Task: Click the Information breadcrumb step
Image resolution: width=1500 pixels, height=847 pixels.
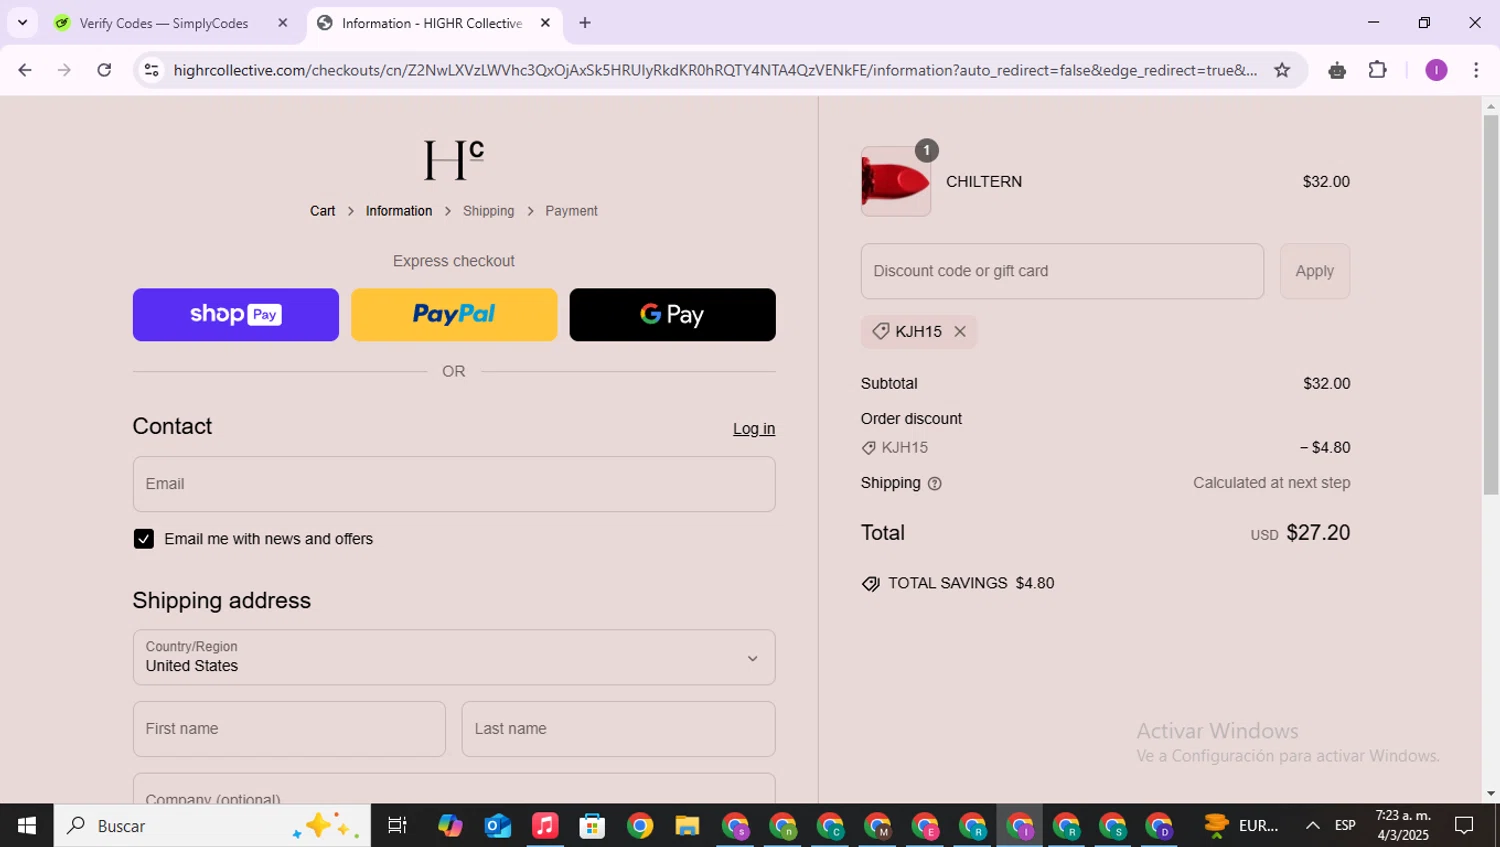Action: 399,211
